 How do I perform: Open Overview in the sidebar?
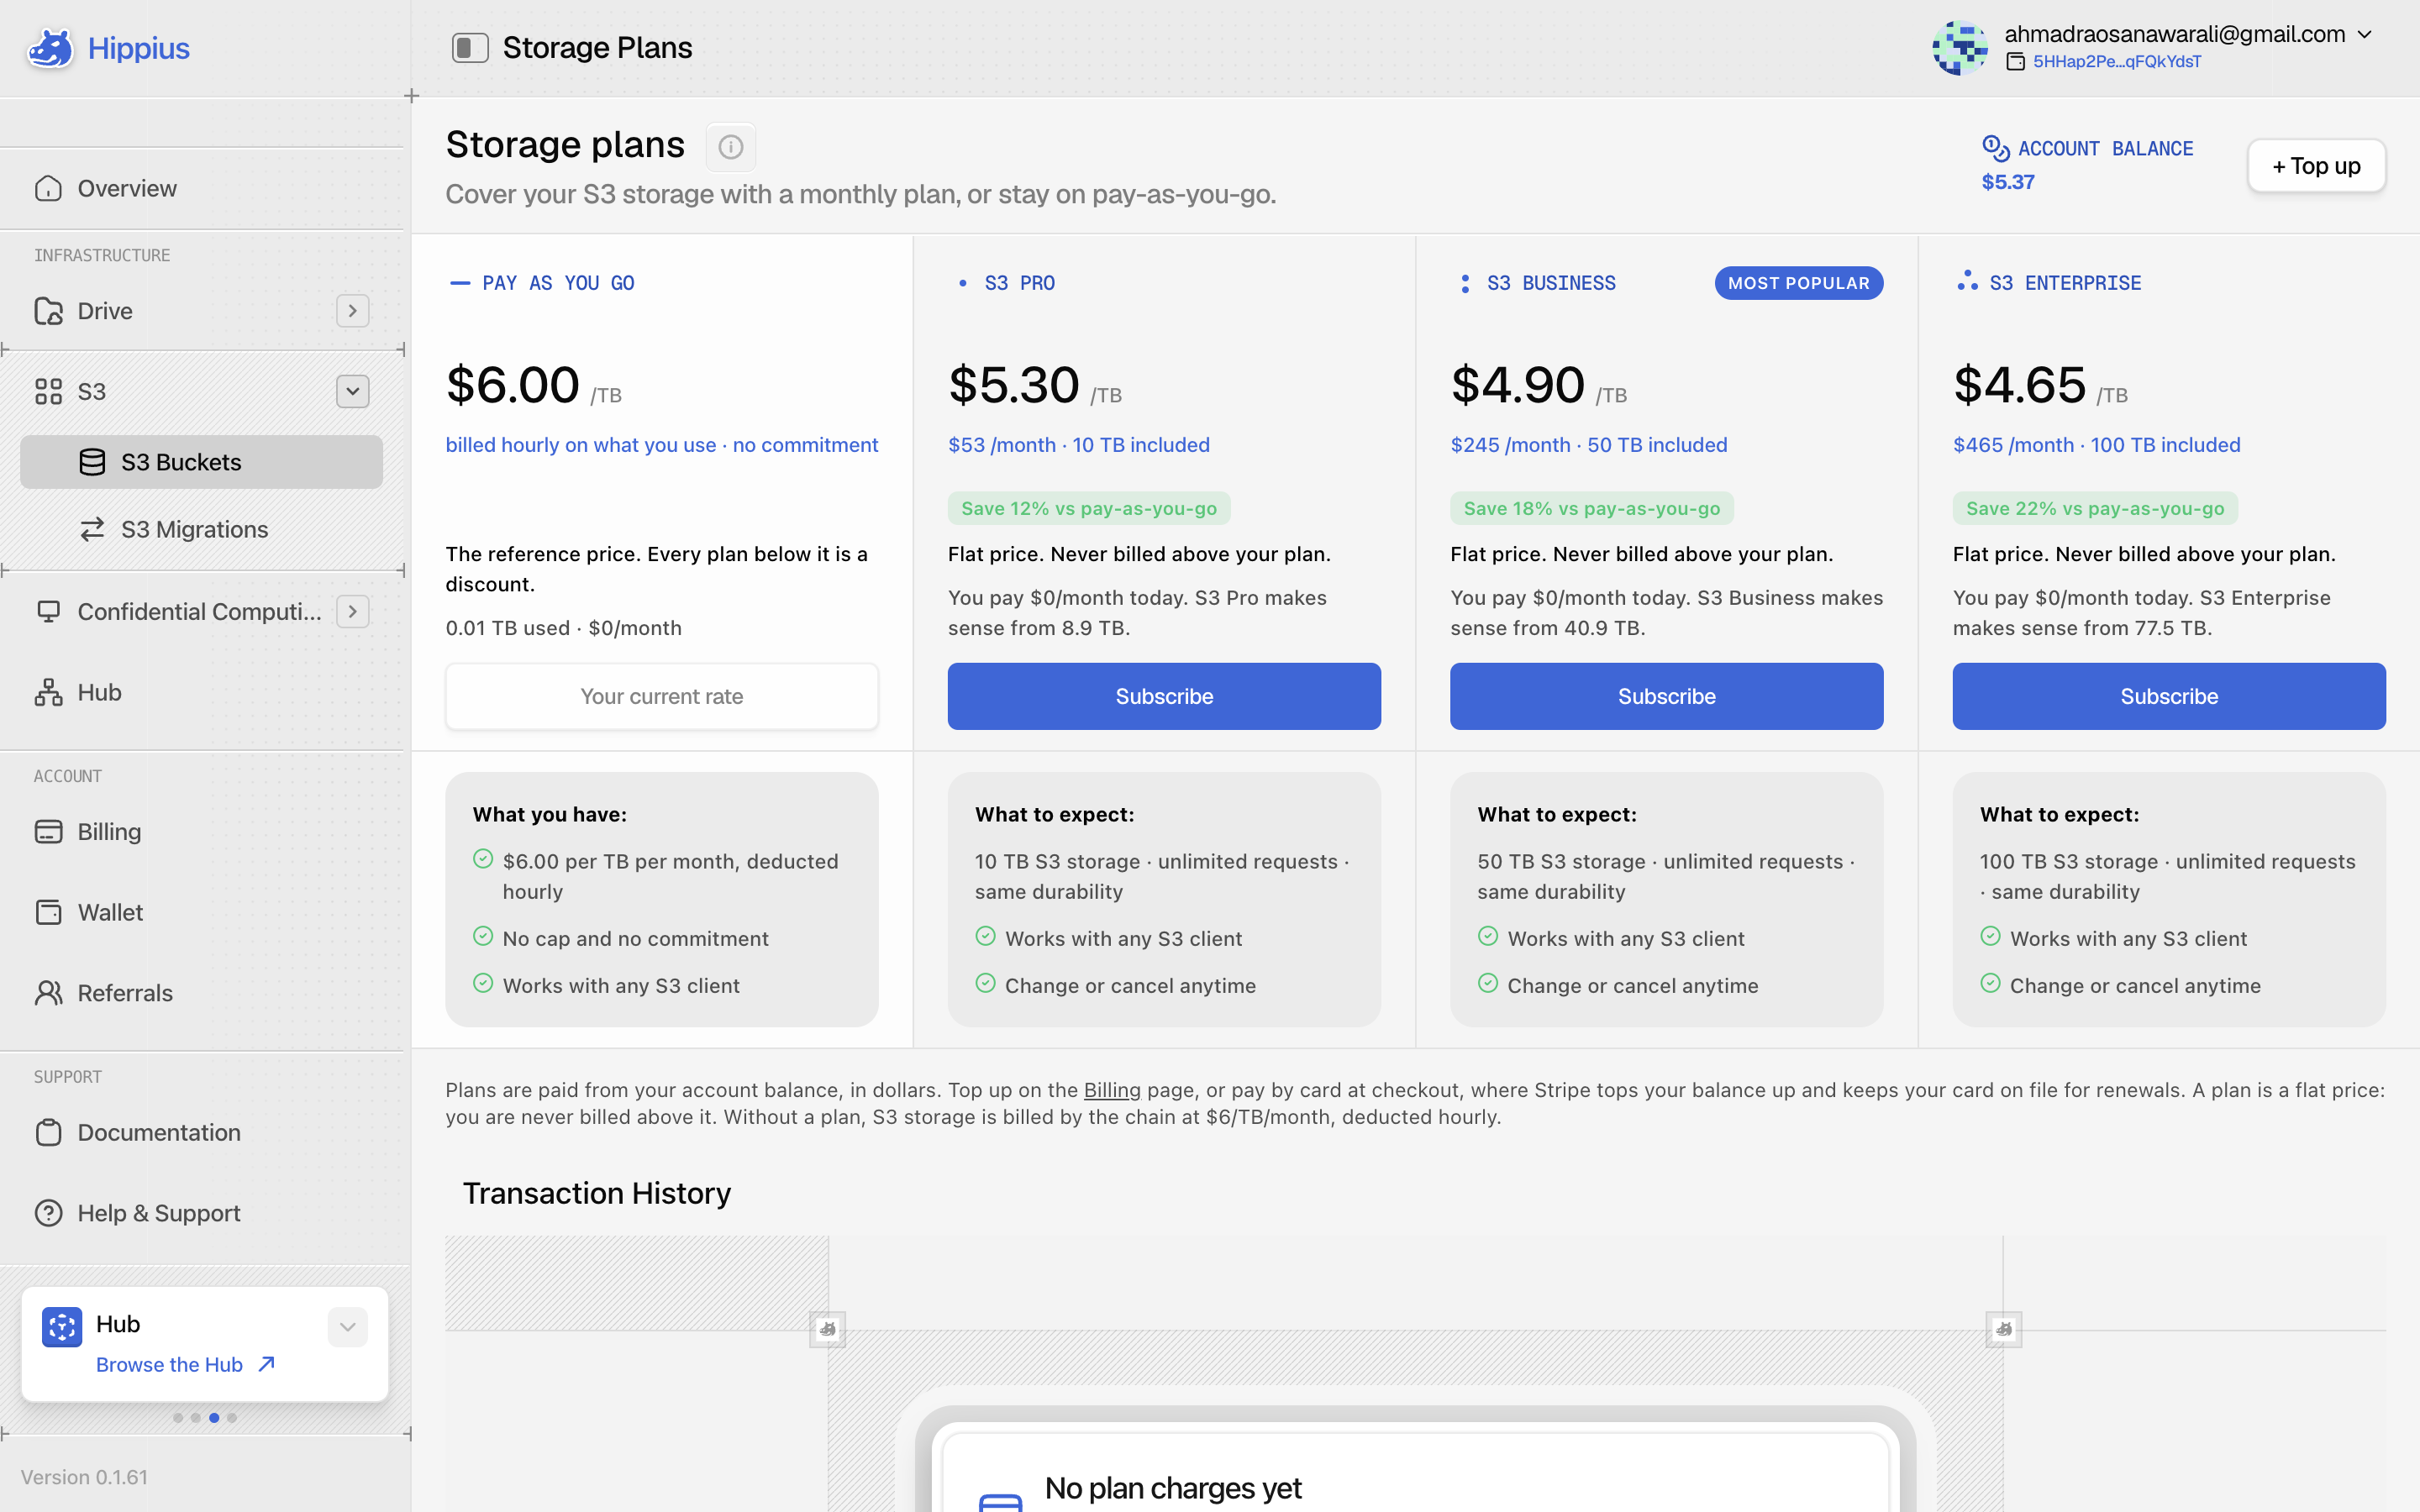tap(127, 188)
